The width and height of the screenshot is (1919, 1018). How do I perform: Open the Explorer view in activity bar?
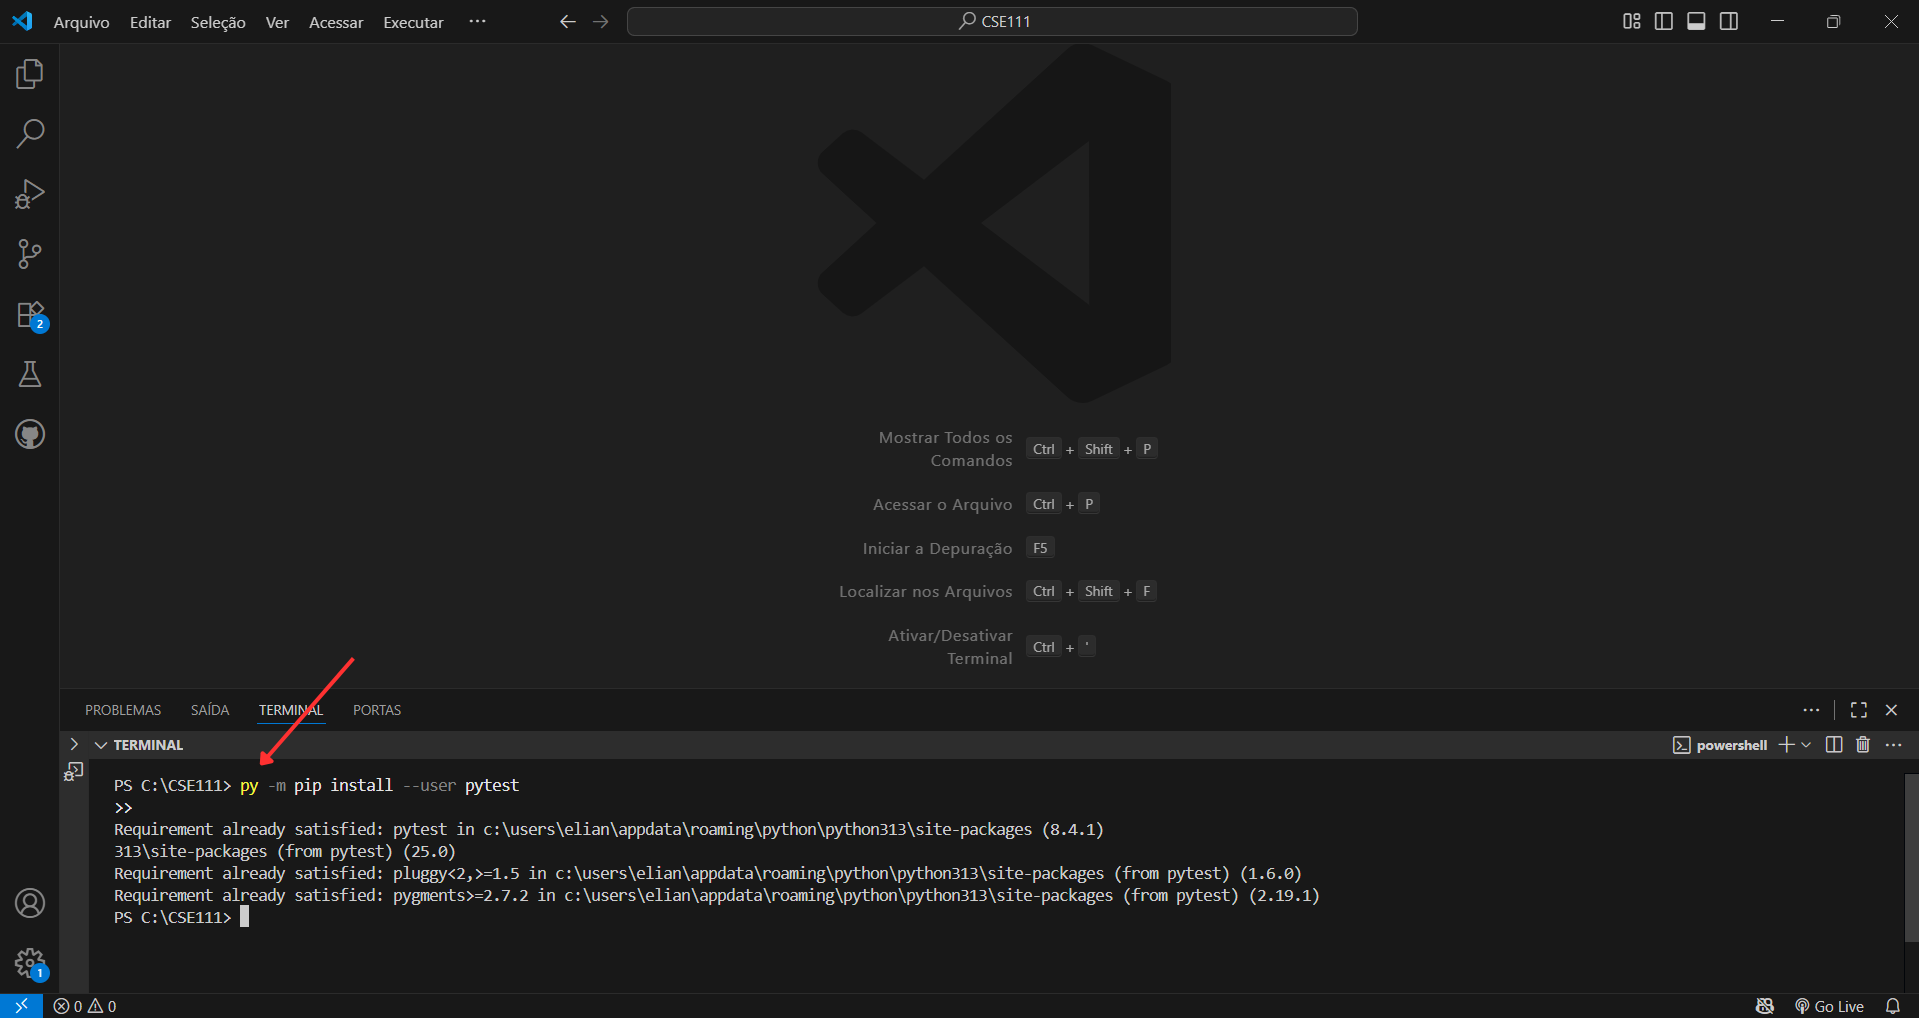pos(30,74)
